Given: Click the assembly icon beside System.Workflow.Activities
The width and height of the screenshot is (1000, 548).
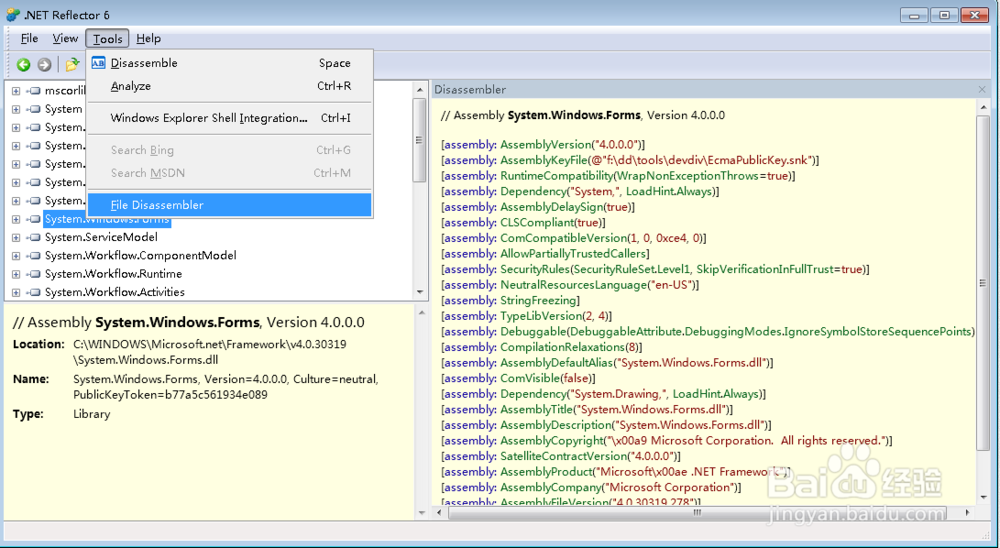Looking at the screenshot, I should pyautogui.click(x=33, y=292).
